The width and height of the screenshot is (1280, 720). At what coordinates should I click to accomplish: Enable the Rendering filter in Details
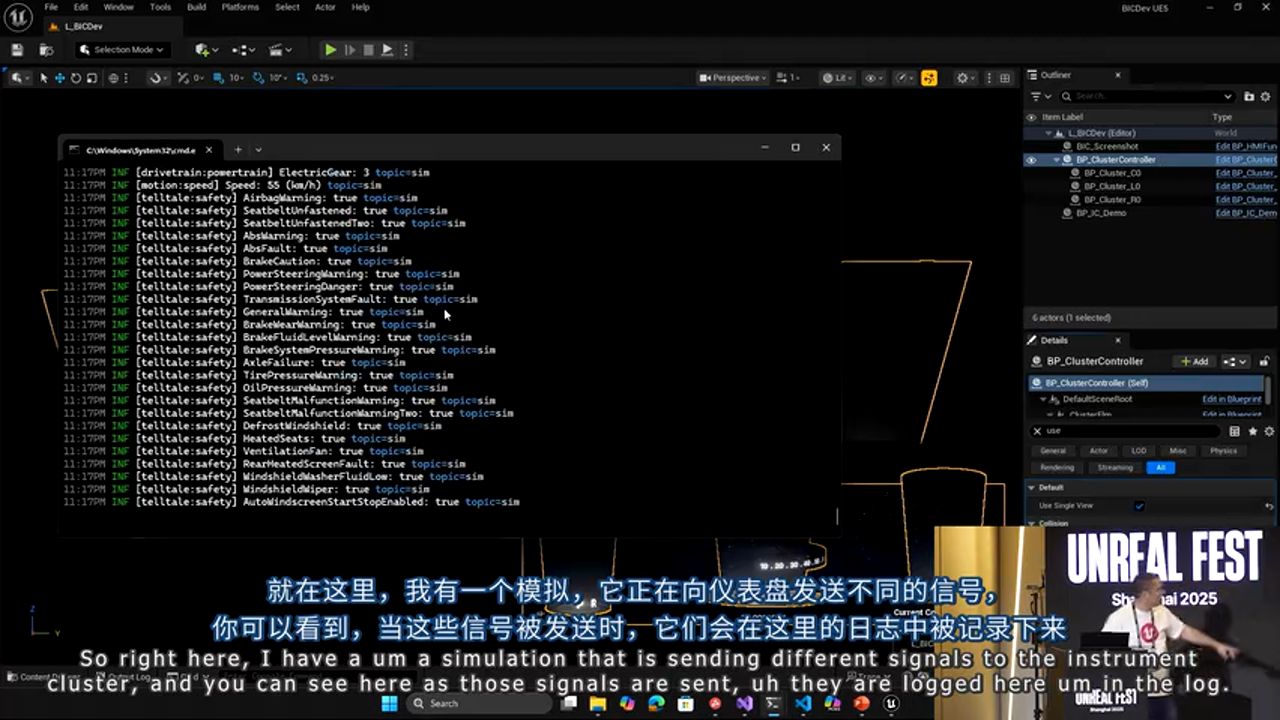click(x=1057, y=467)
